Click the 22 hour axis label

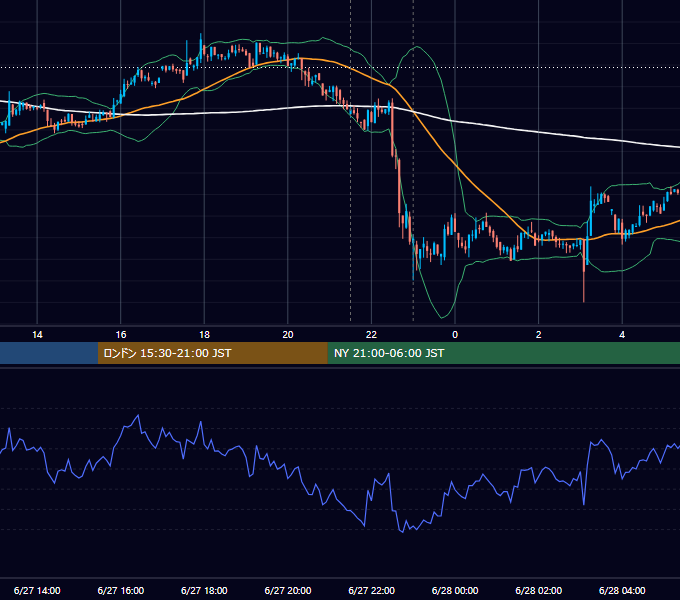click(371, 335)
